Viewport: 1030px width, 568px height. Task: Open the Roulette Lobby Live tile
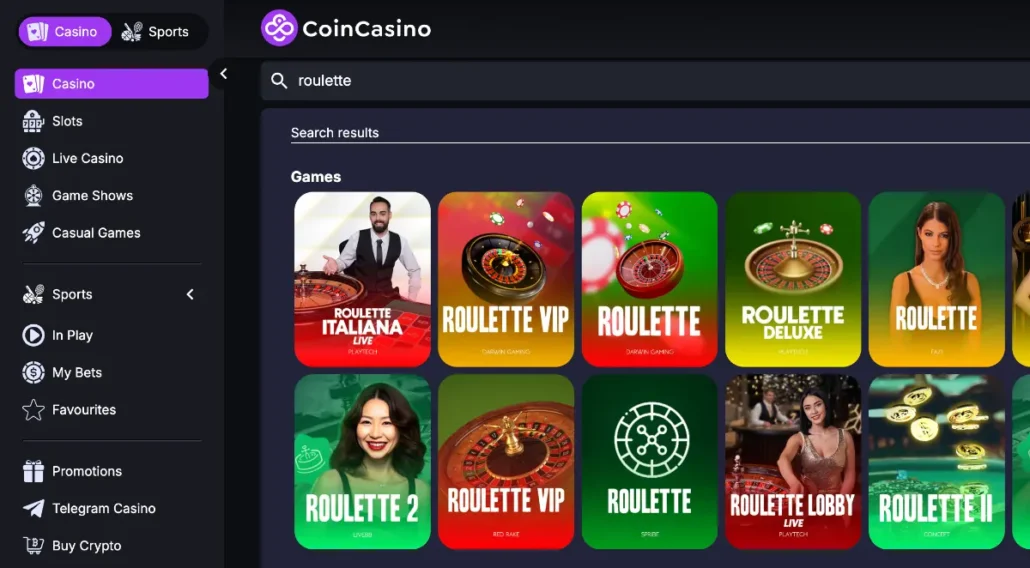tap(793, 462)
